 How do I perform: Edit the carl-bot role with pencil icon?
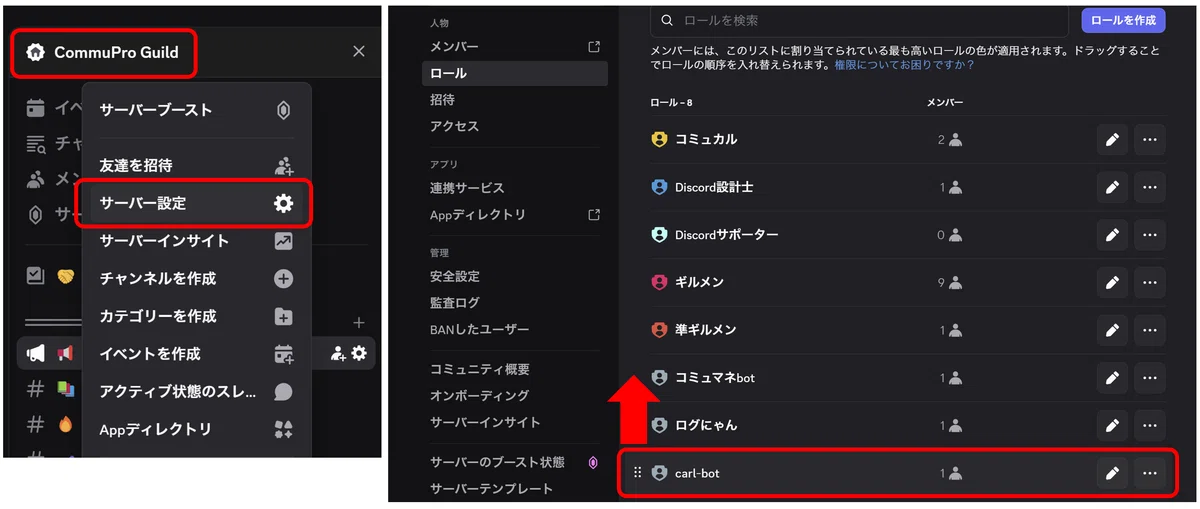pos(1111,473)
